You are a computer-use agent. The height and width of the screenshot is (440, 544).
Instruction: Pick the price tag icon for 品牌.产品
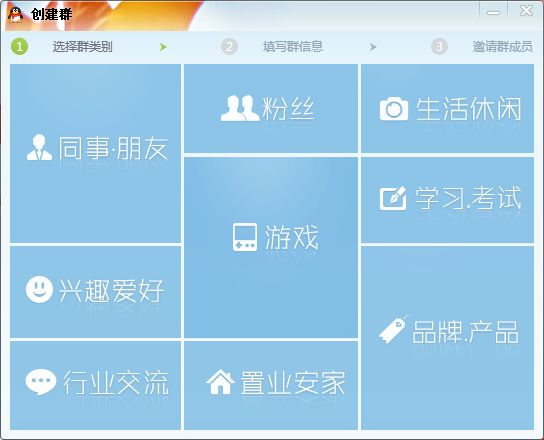tap(394, 329)
